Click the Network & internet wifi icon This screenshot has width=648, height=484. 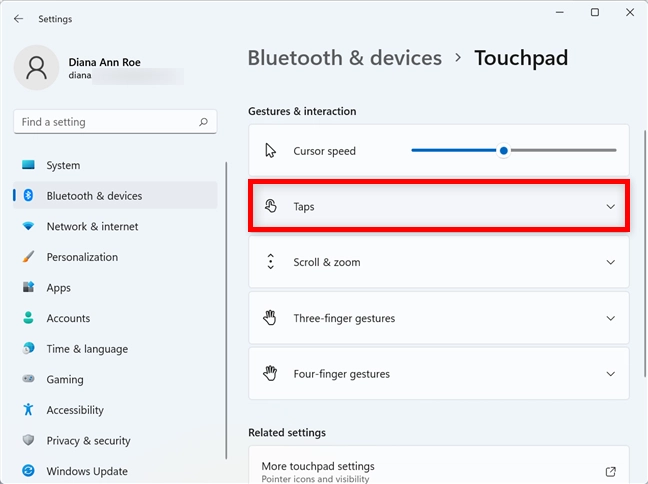tap(28, 226)
